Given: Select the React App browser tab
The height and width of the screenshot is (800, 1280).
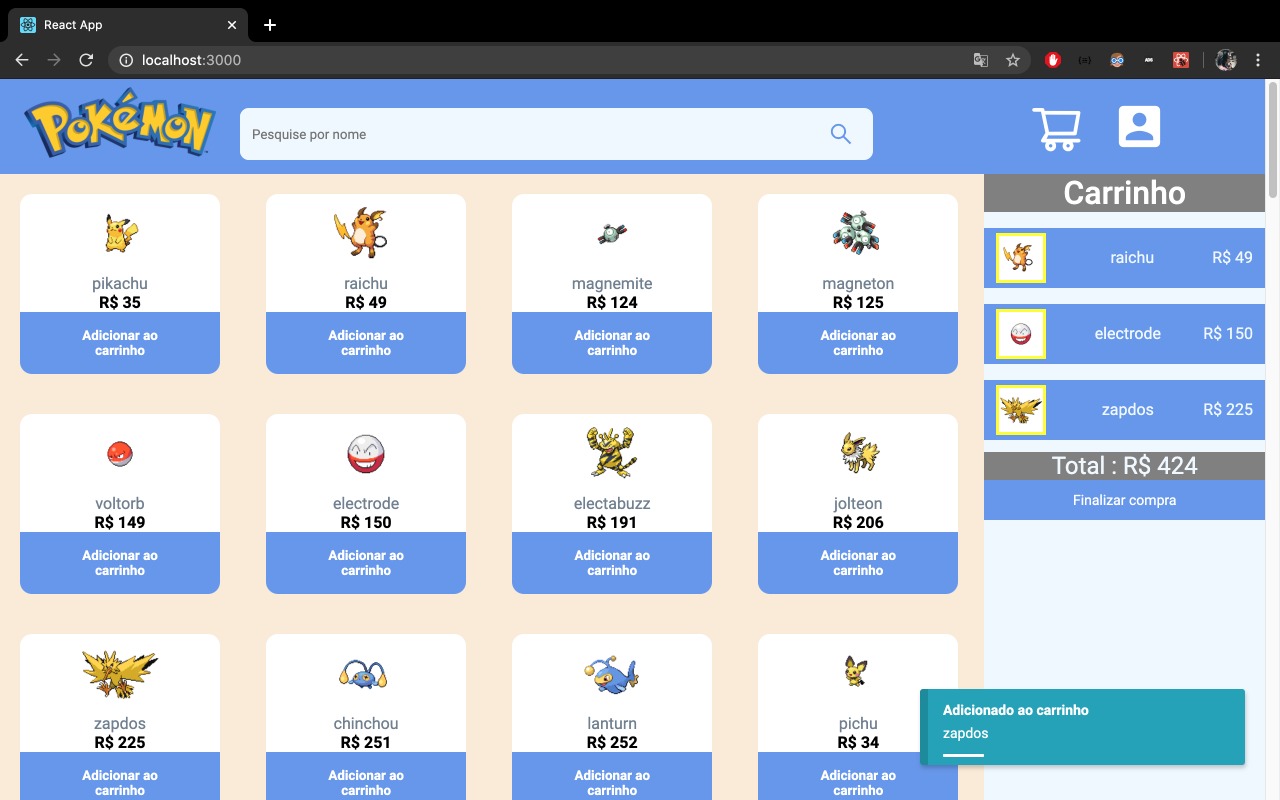Looking at the screenshot, I should point(128,24).
